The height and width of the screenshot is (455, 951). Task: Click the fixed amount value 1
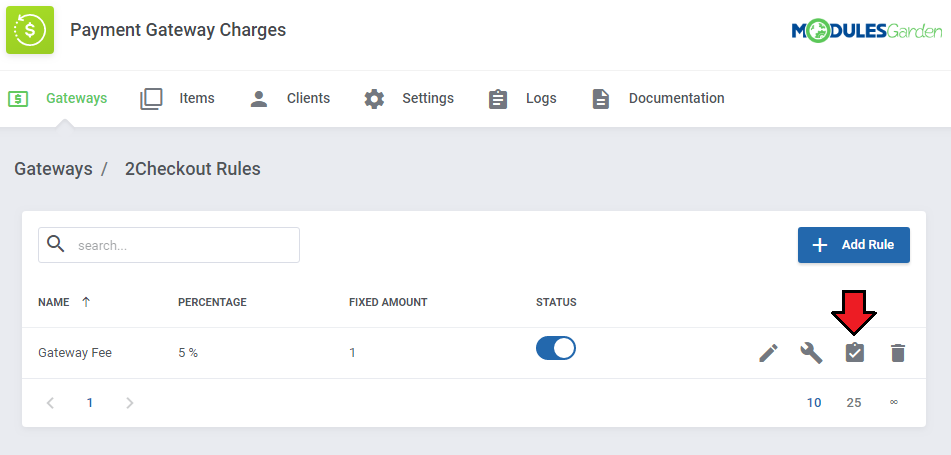(x=352, y=352)
